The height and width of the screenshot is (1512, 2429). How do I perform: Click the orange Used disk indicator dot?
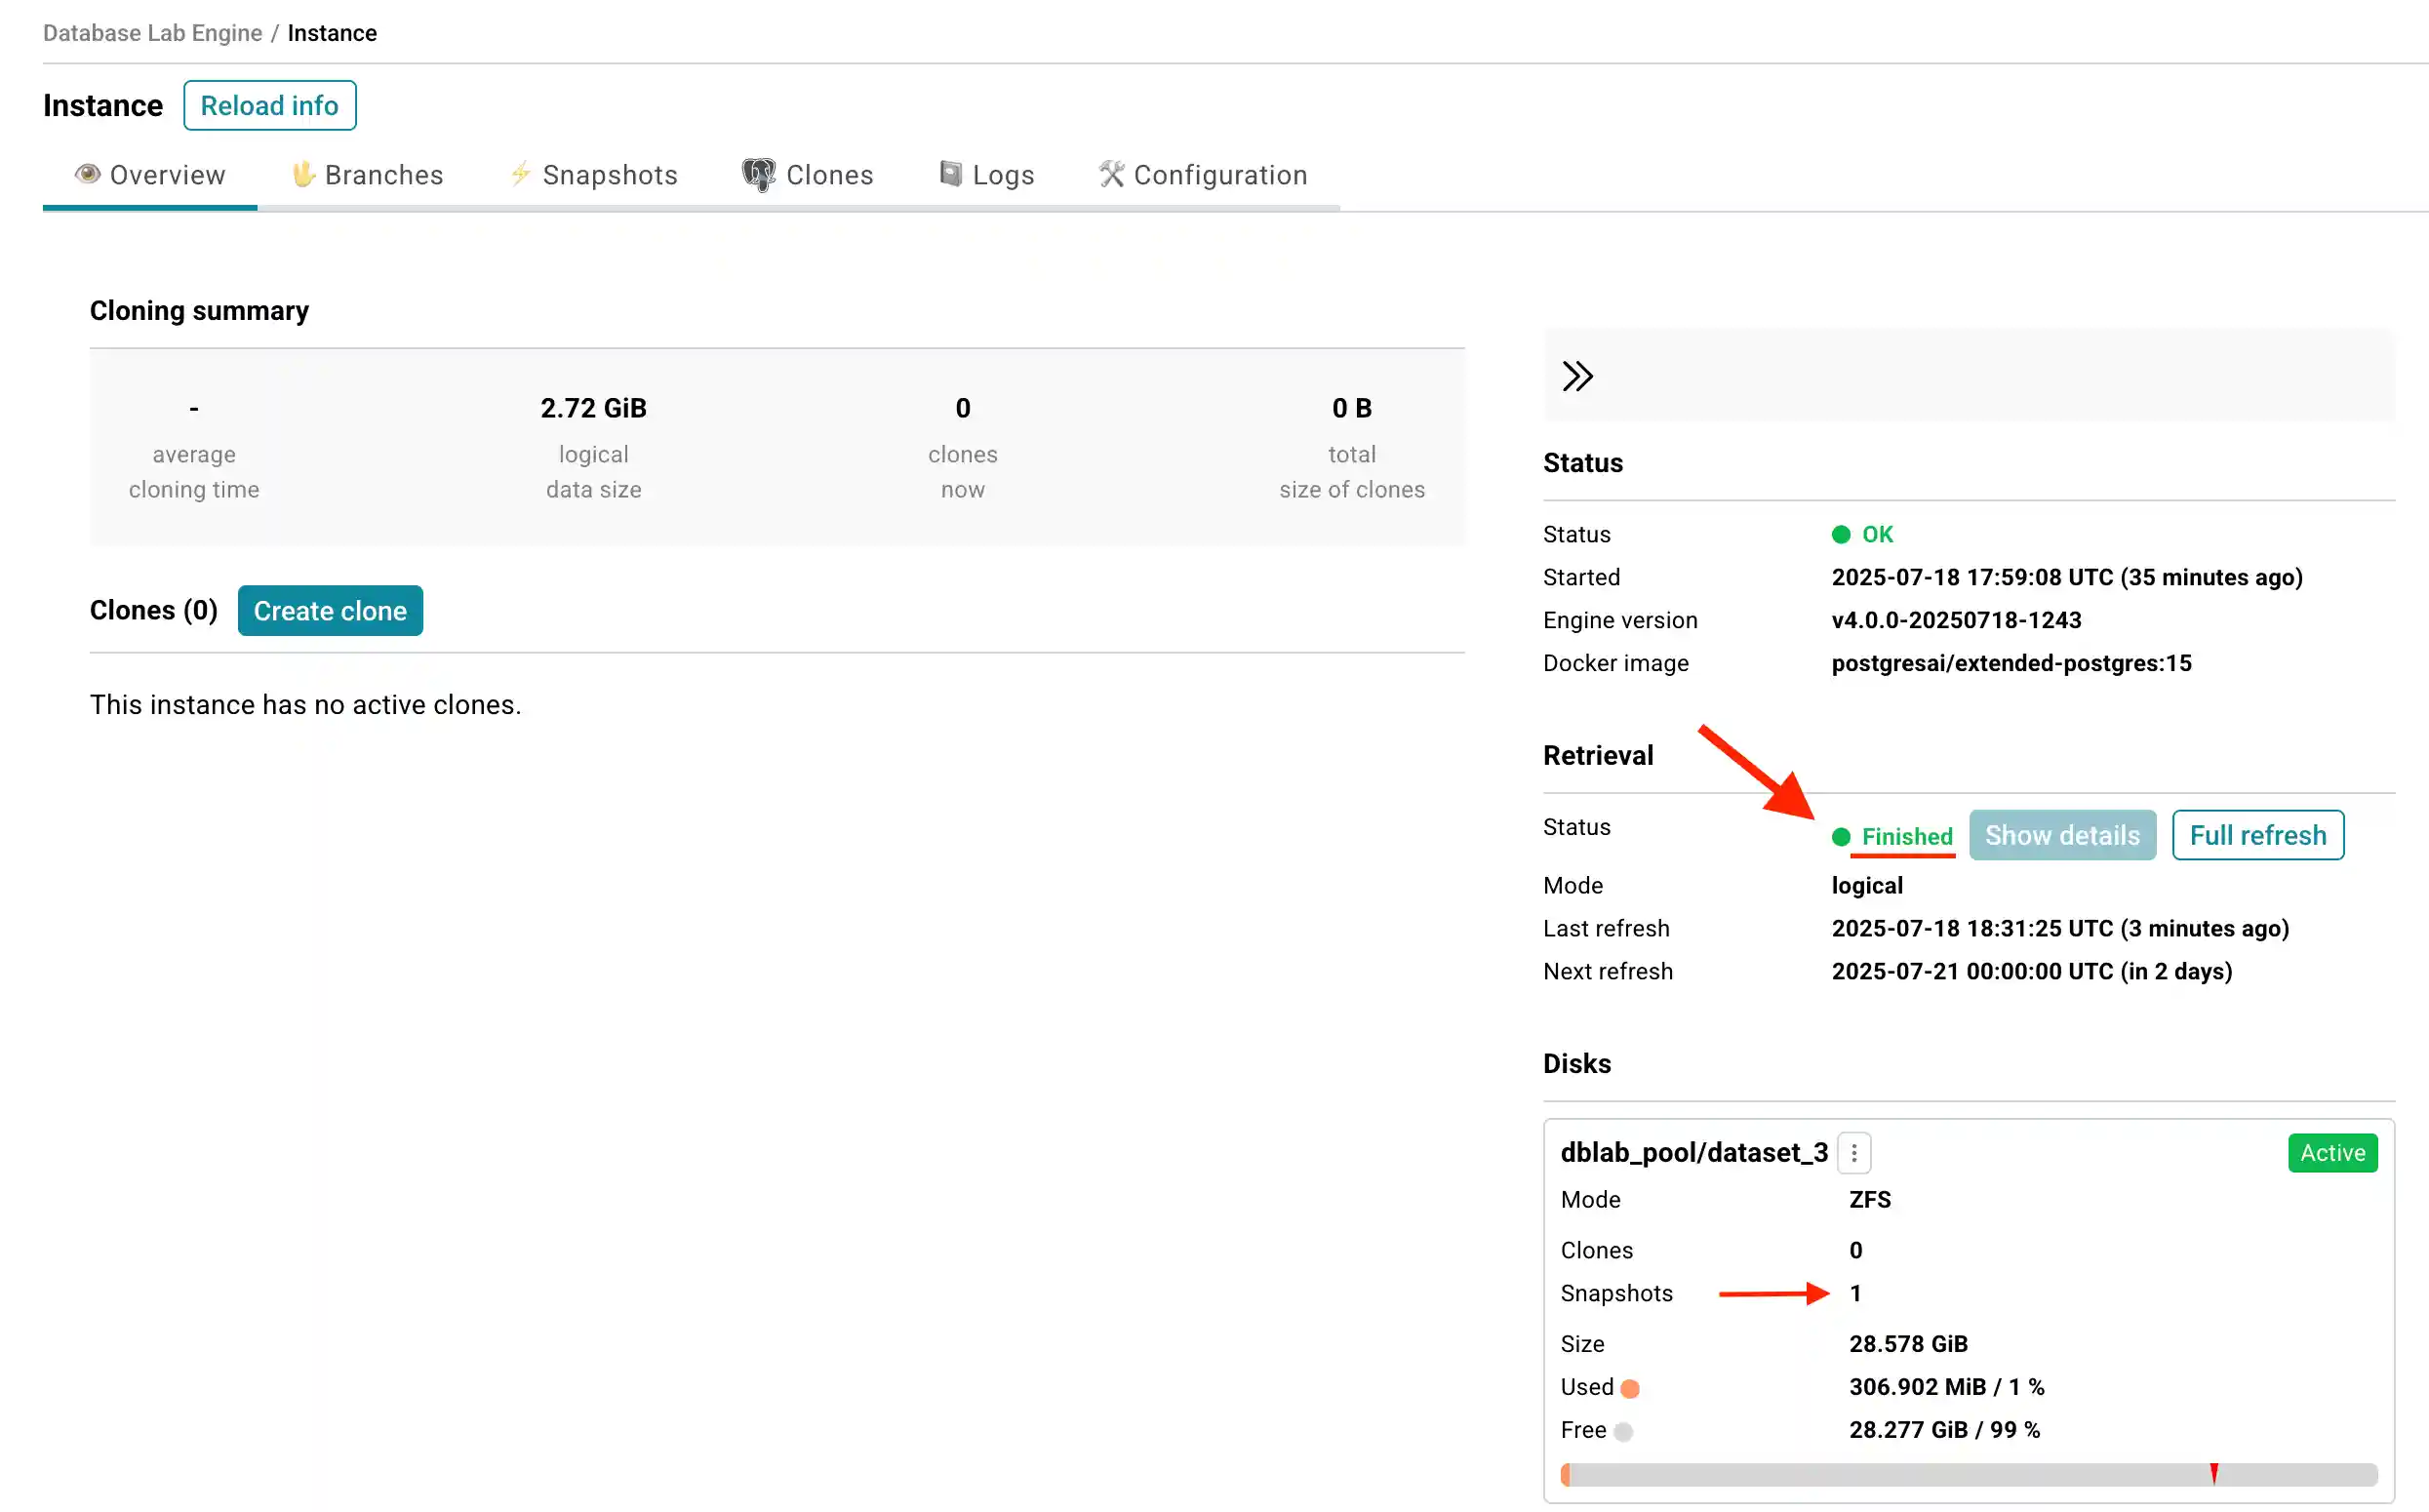click(1631, 1387)
